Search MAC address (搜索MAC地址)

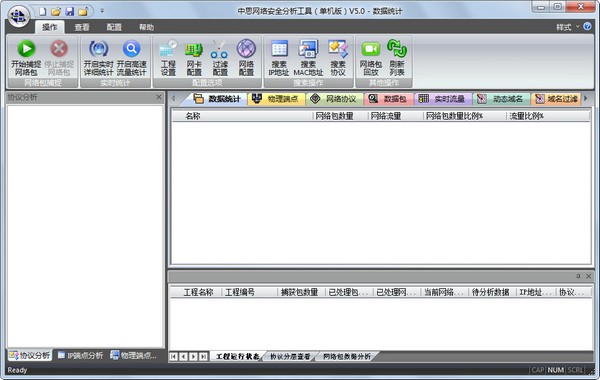[308, 58]
